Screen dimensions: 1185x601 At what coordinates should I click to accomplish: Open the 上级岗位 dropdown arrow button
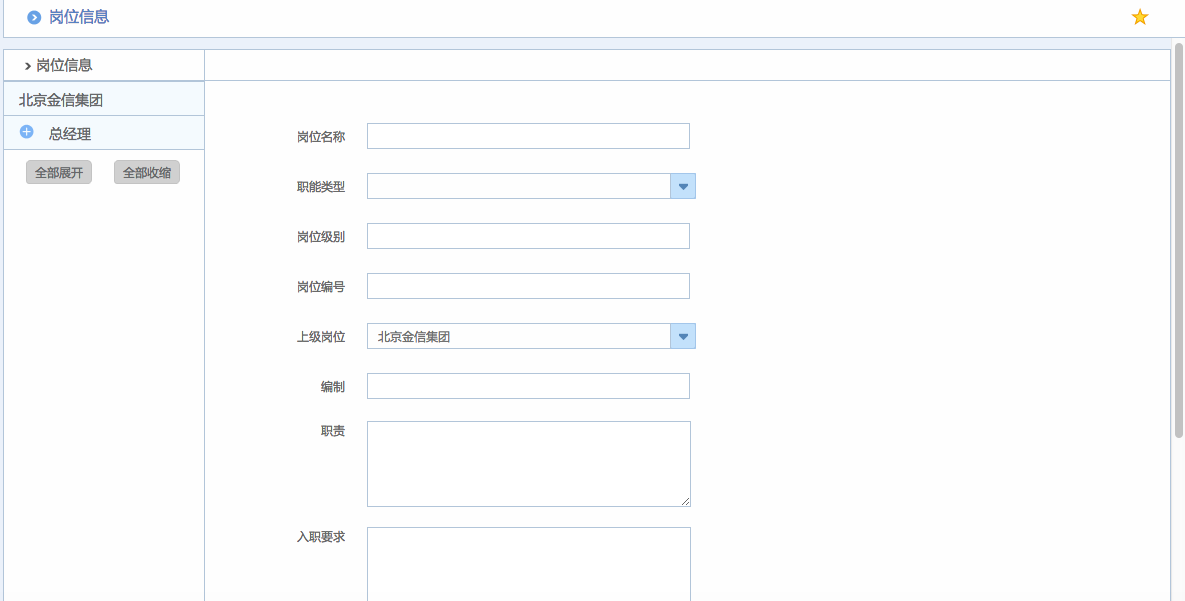(683, 336)
